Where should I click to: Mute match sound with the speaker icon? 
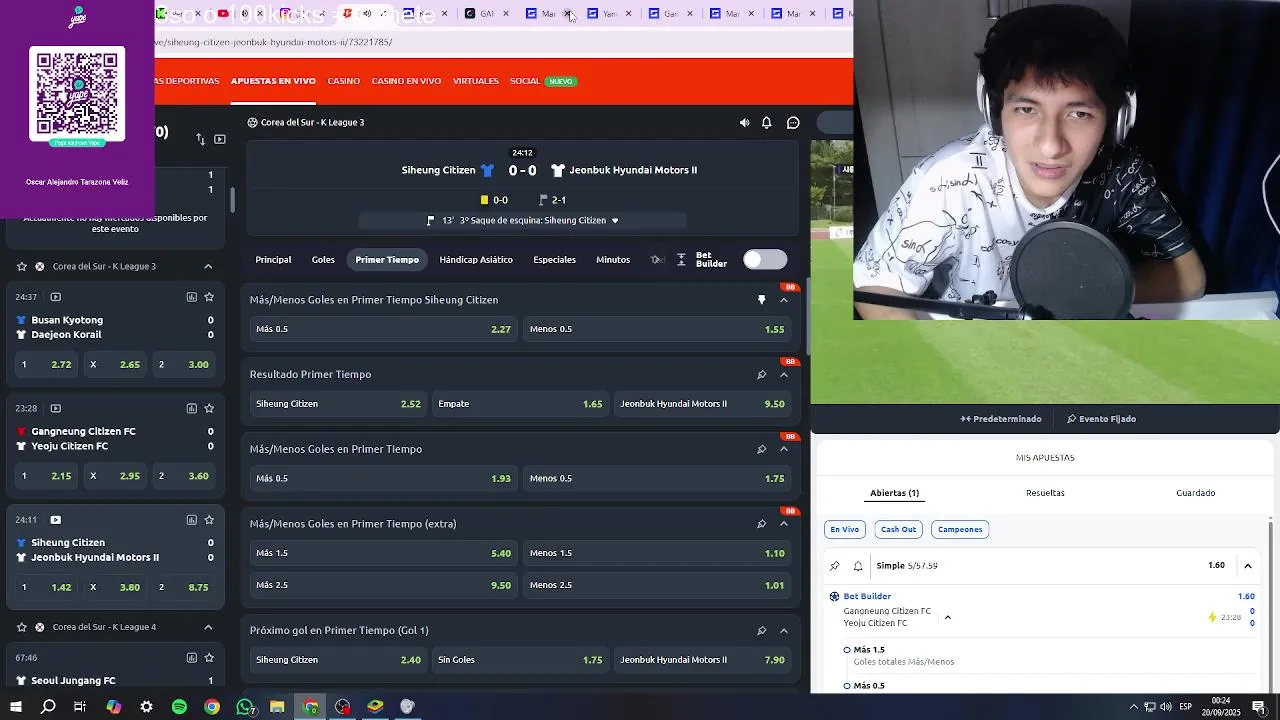pyautogui.click(x=744, y=123)
